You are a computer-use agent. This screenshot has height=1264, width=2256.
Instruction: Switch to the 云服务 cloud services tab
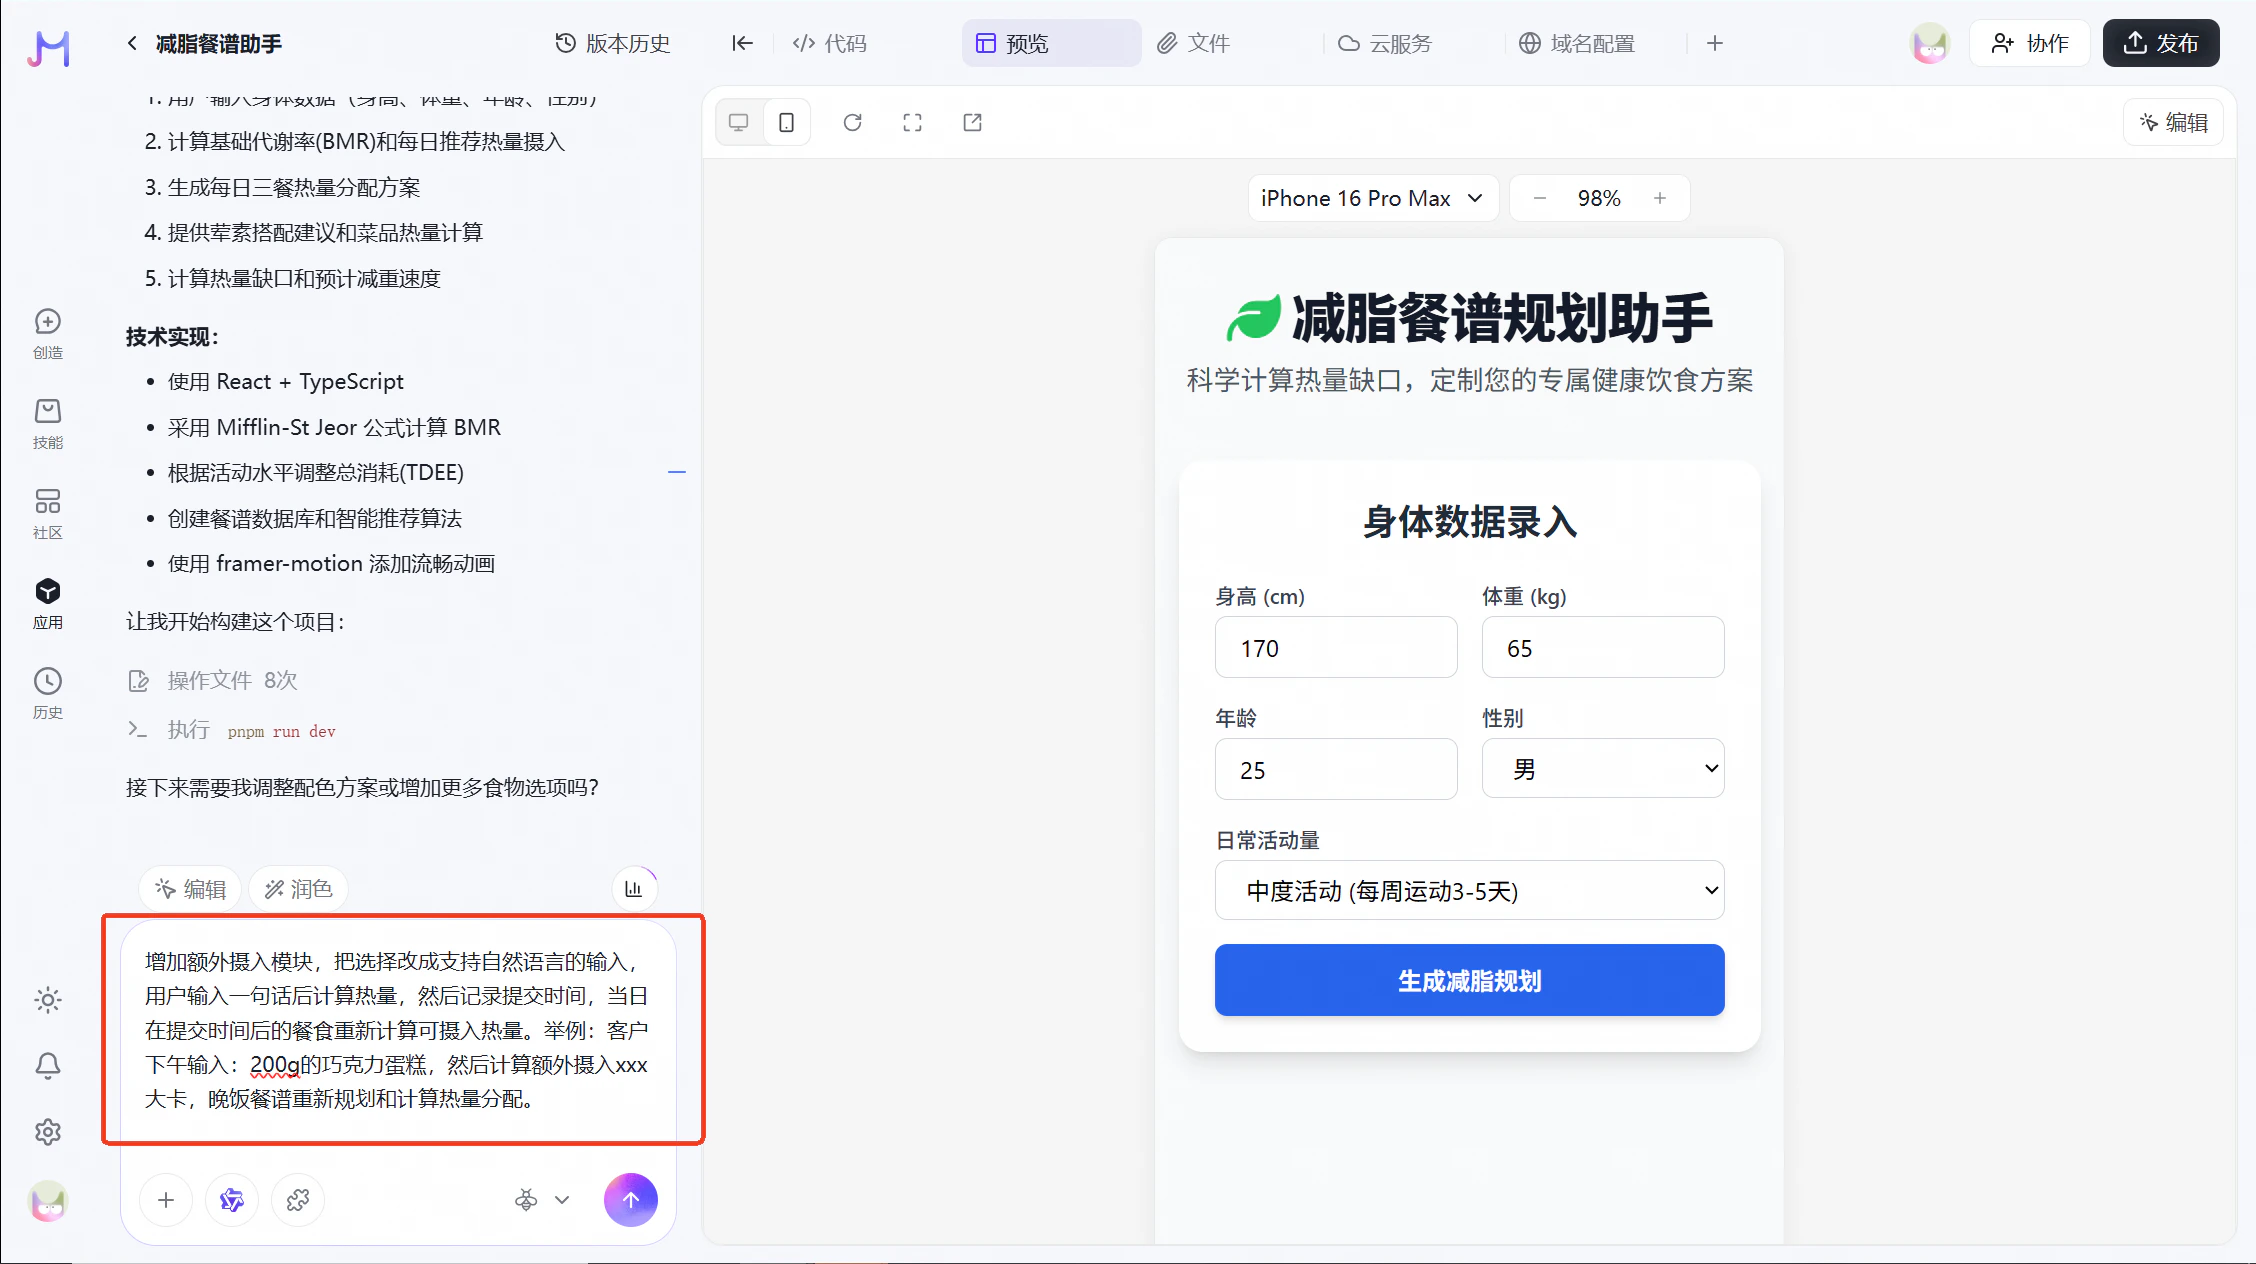(x=1386, y=43)
